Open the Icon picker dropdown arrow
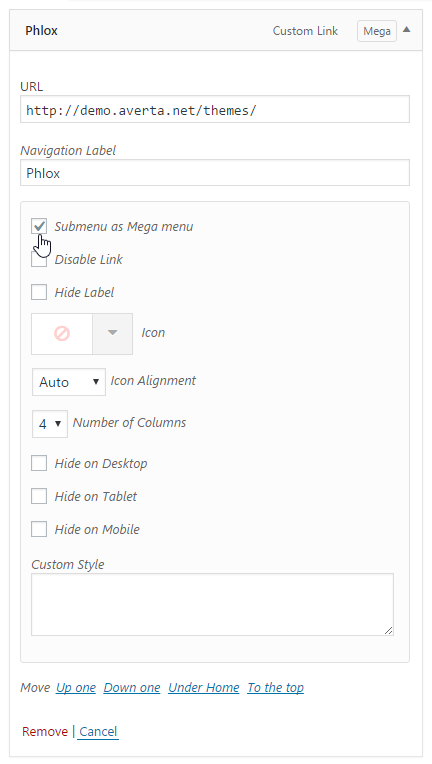This screenshot has width=432, height=764. (113, 334)
